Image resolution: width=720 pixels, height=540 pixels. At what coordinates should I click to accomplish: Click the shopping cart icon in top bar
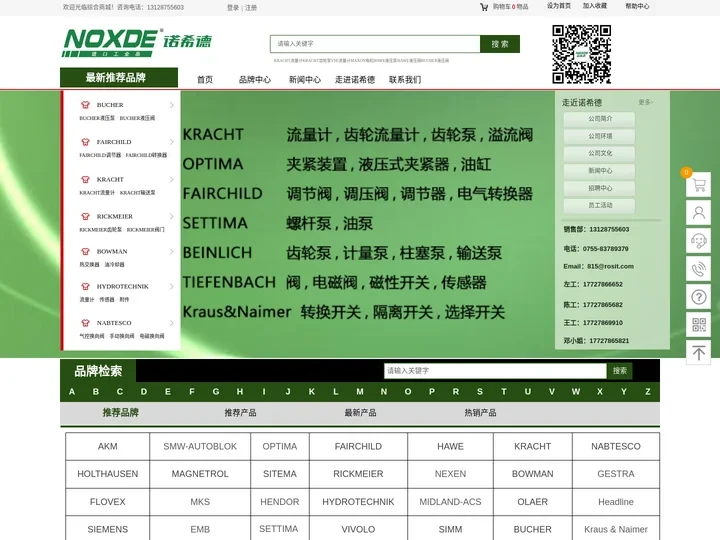pyautogui.click(x=484, y=7)
